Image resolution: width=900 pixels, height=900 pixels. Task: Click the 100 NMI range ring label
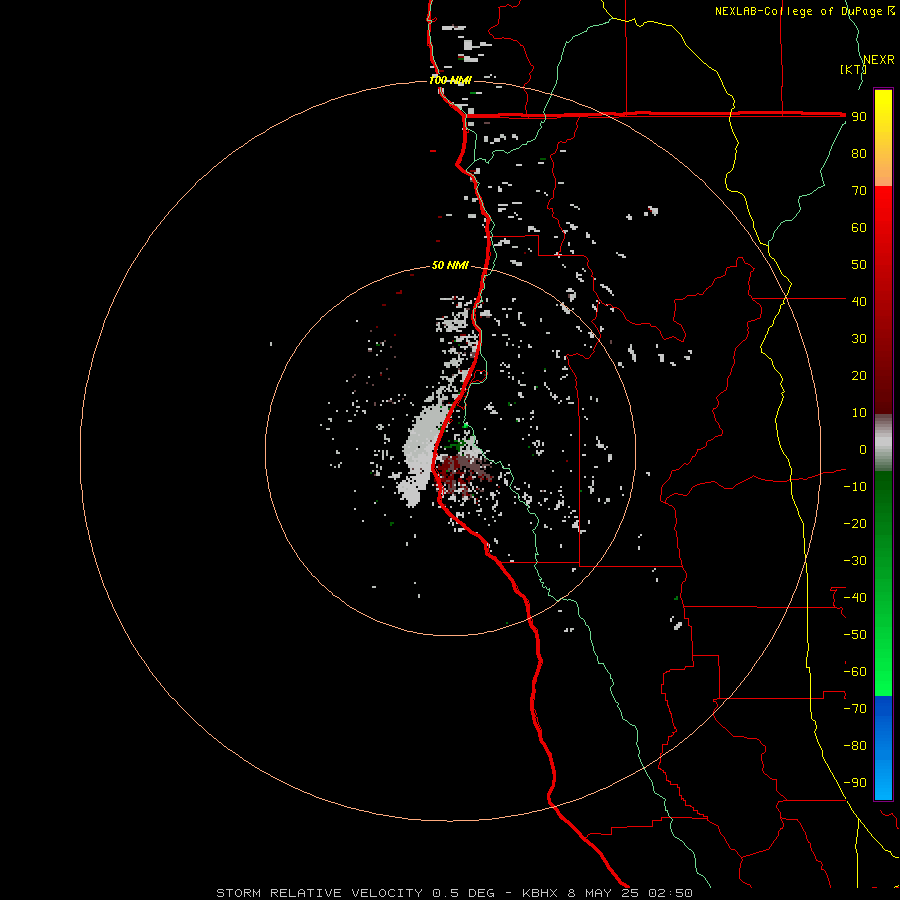450,80
